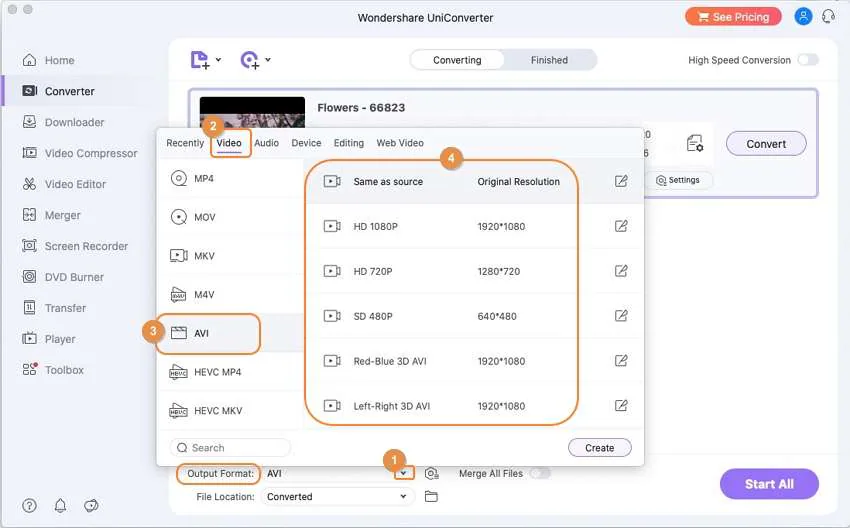850x528 pixels.
Task: Show the Converting list
Action: (x=457, y=60)
